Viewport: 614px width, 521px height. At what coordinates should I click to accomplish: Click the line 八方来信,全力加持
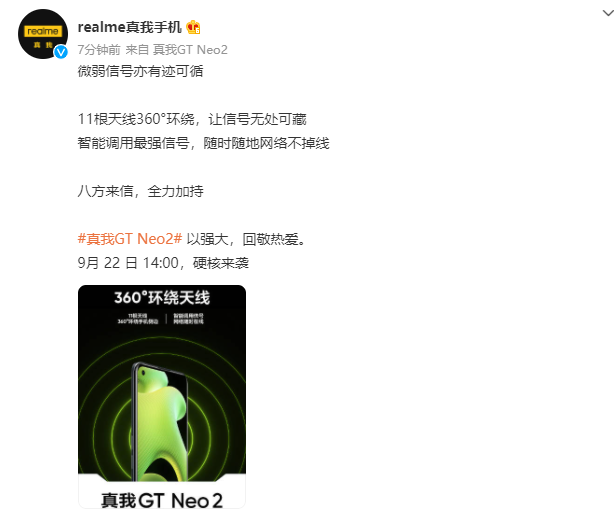(141, 191)
